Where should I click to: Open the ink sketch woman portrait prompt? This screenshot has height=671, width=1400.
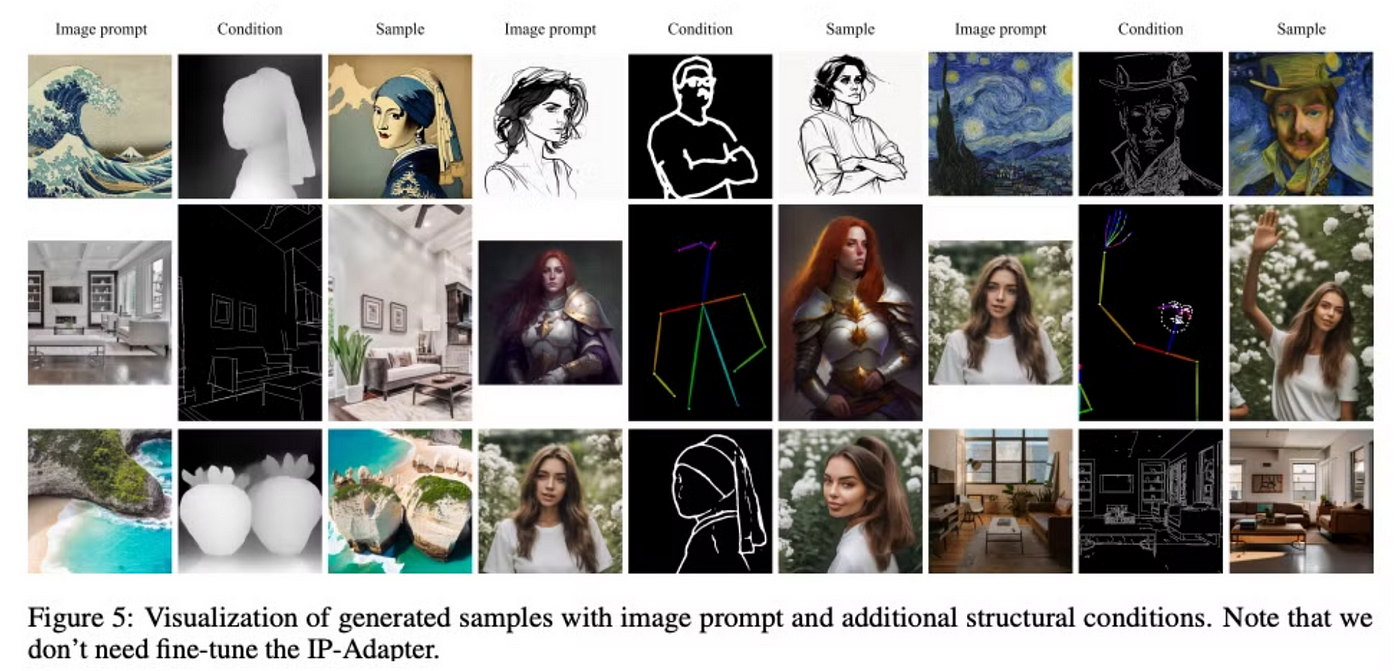pyautogui.click(x=550, y=126)
